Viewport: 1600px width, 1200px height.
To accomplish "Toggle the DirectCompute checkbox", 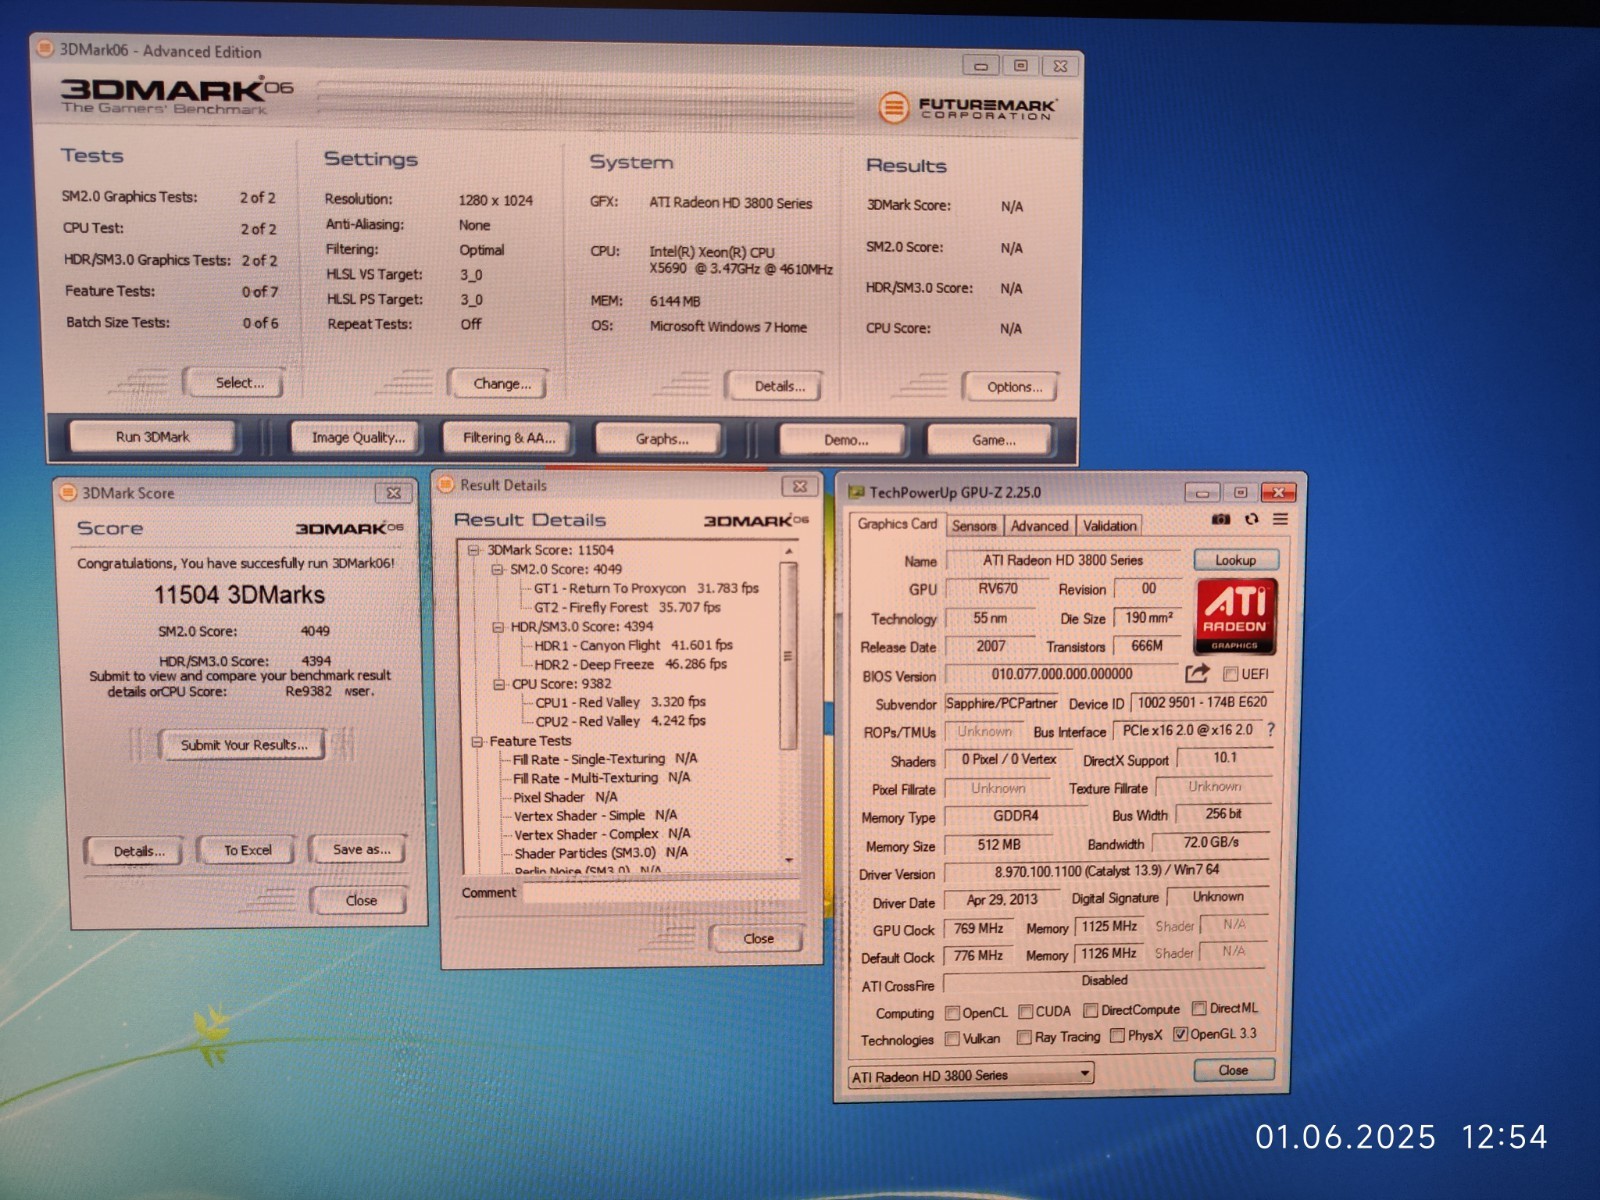I will point(1091,1010).
